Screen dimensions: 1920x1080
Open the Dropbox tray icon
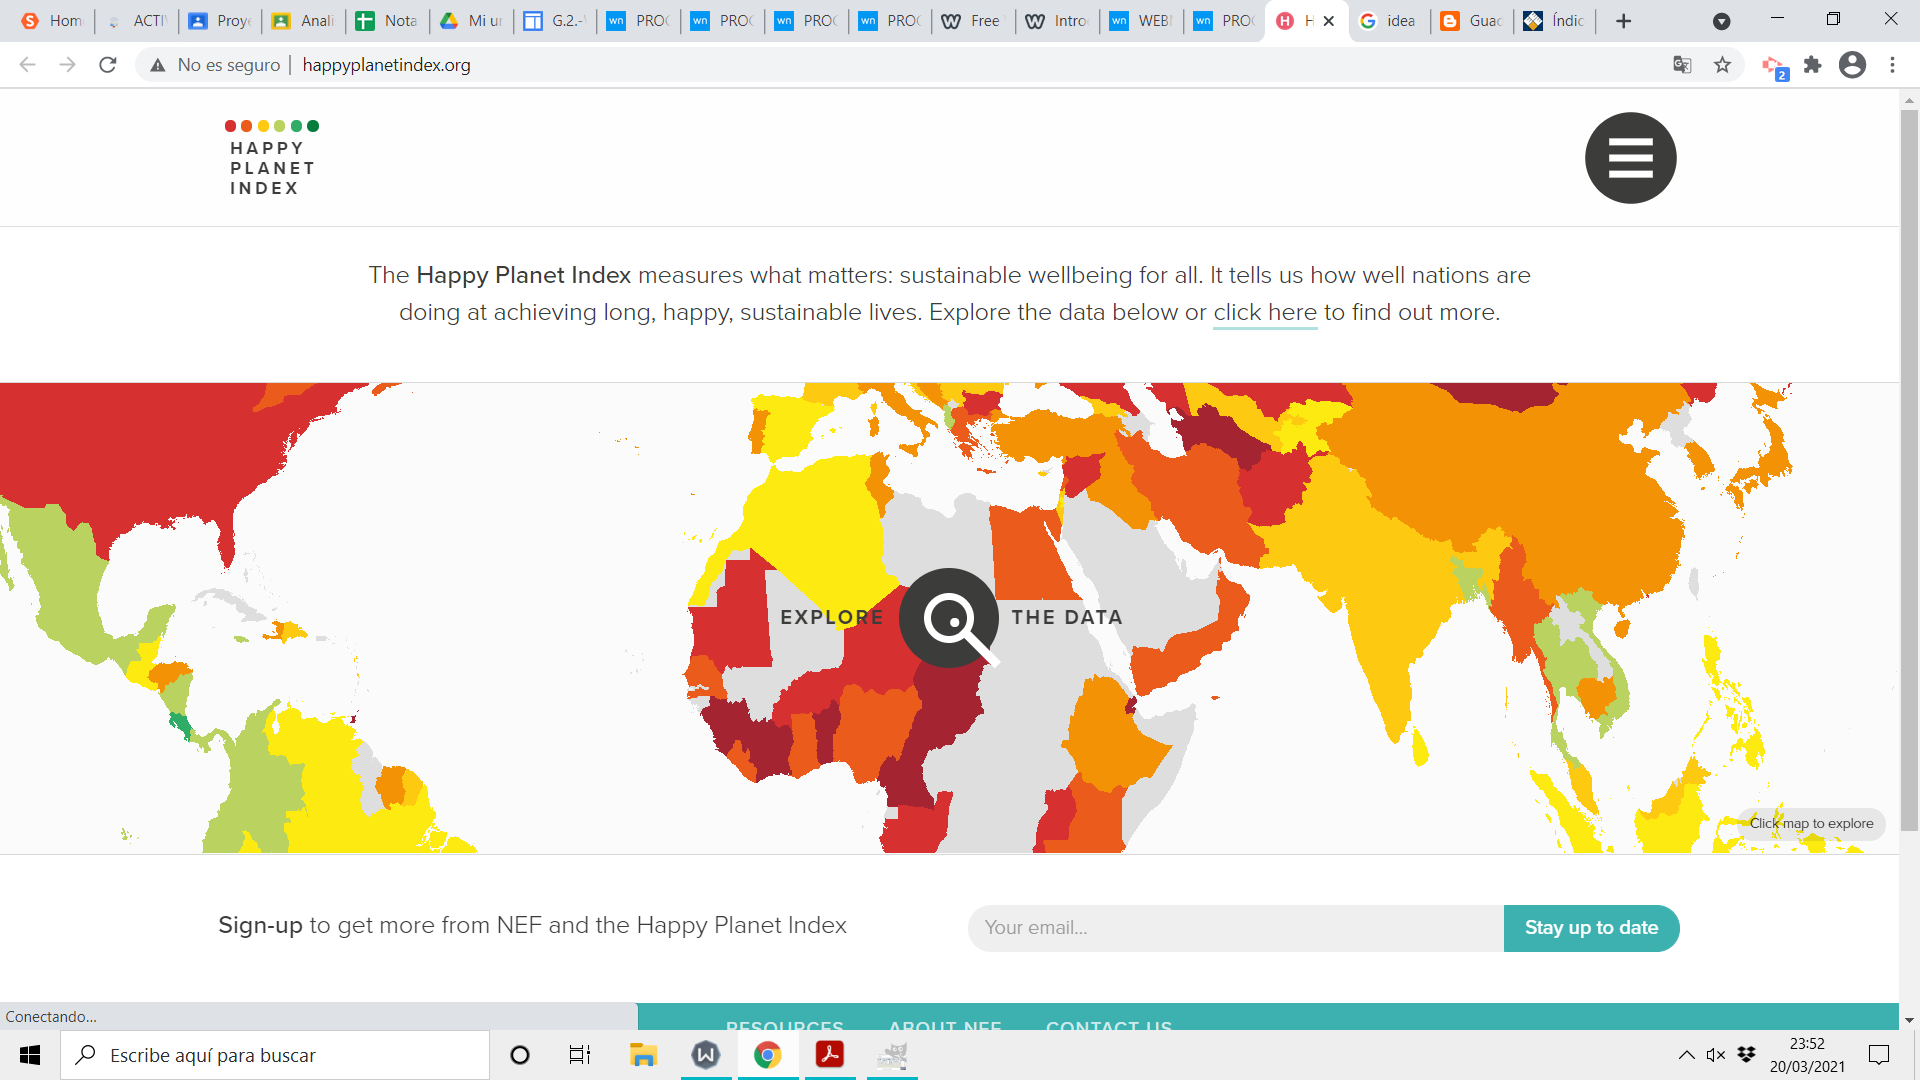tap(1747, 1055)
